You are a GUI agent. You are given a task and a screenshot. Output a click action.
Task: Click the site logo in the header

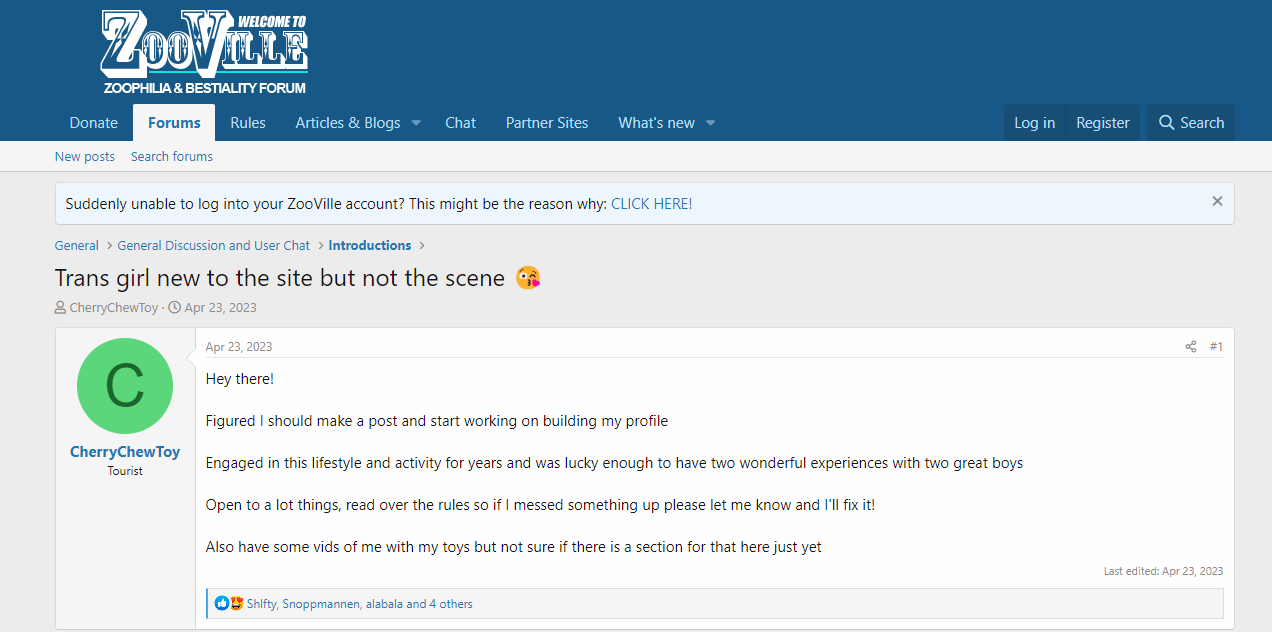point(205,52)
